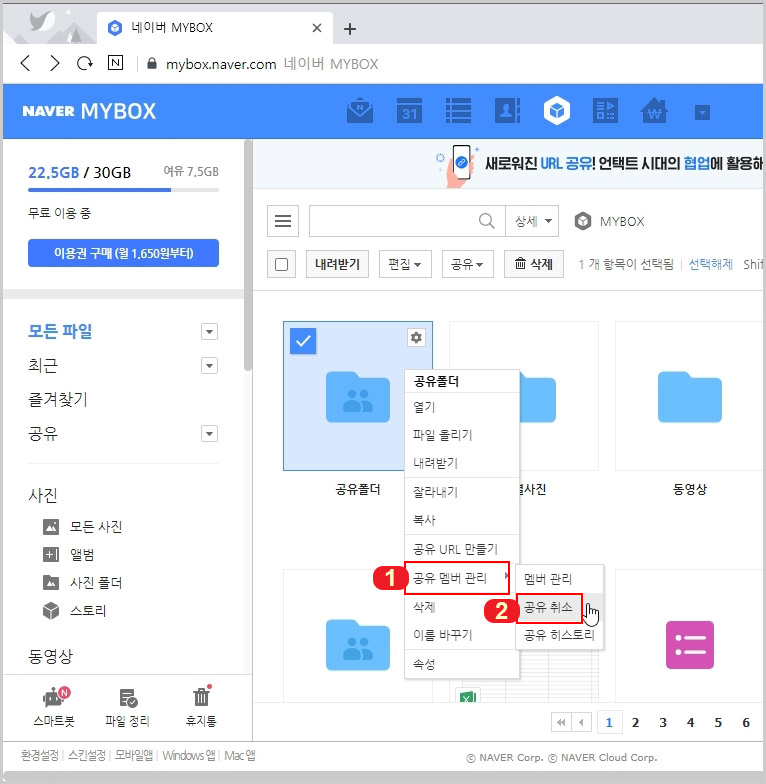Open 파일 정리 tool
This screenshot has height=784, width=766.
coord(128,706)
